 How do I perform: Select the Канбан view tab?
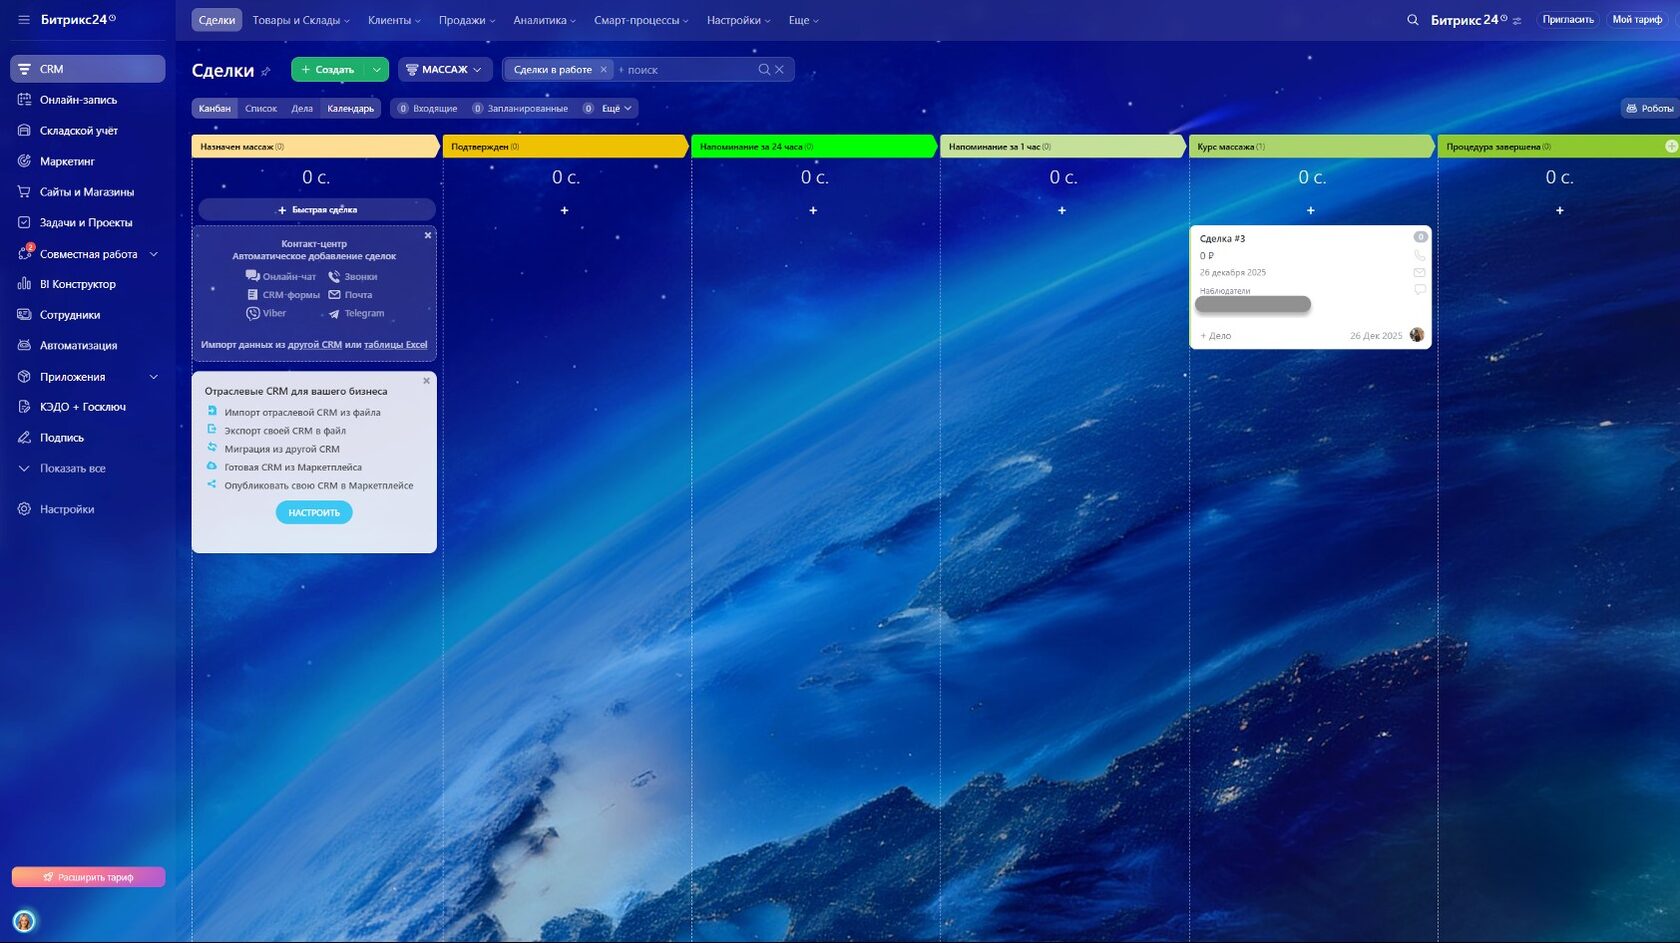click(214, 108)
